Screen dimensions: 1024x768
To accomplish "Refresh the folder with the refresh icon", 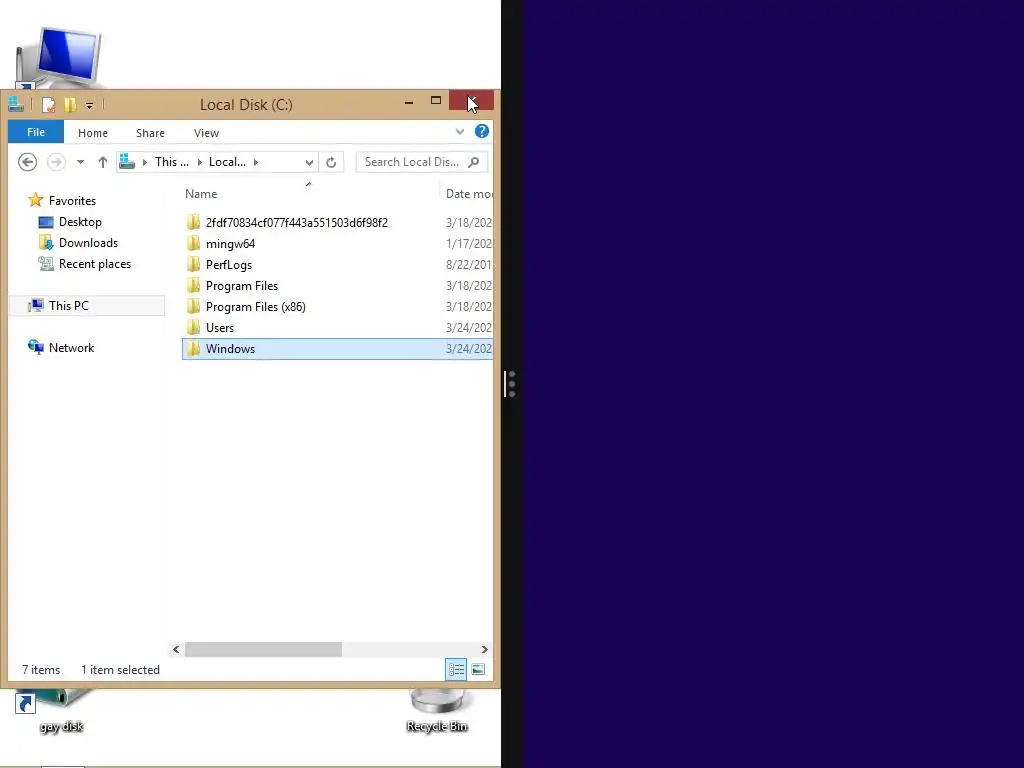I will coord(331,162).
